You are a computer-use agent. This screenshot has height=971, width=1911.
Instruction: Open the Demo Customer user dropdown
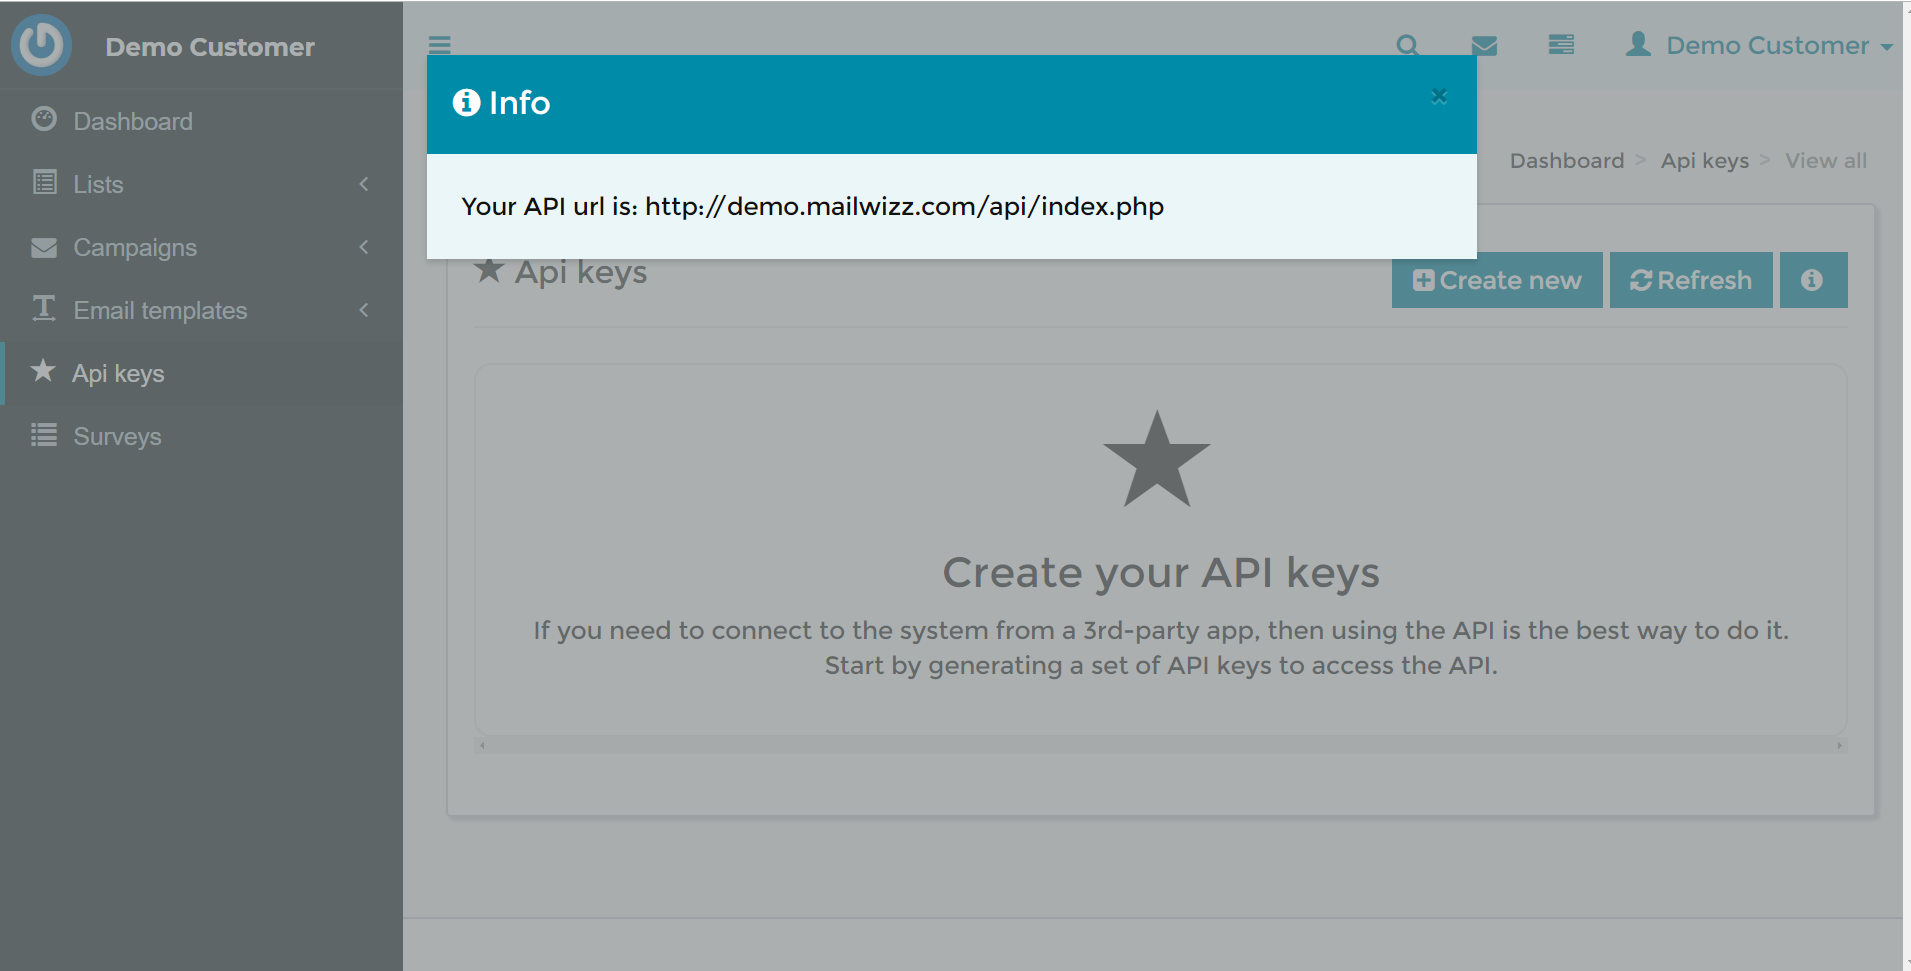pos(1759,45)
